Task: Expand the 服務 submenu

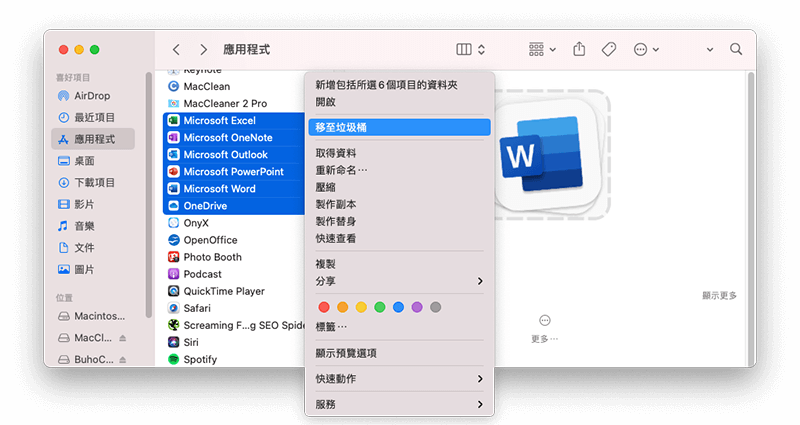Action: point(399,404)
